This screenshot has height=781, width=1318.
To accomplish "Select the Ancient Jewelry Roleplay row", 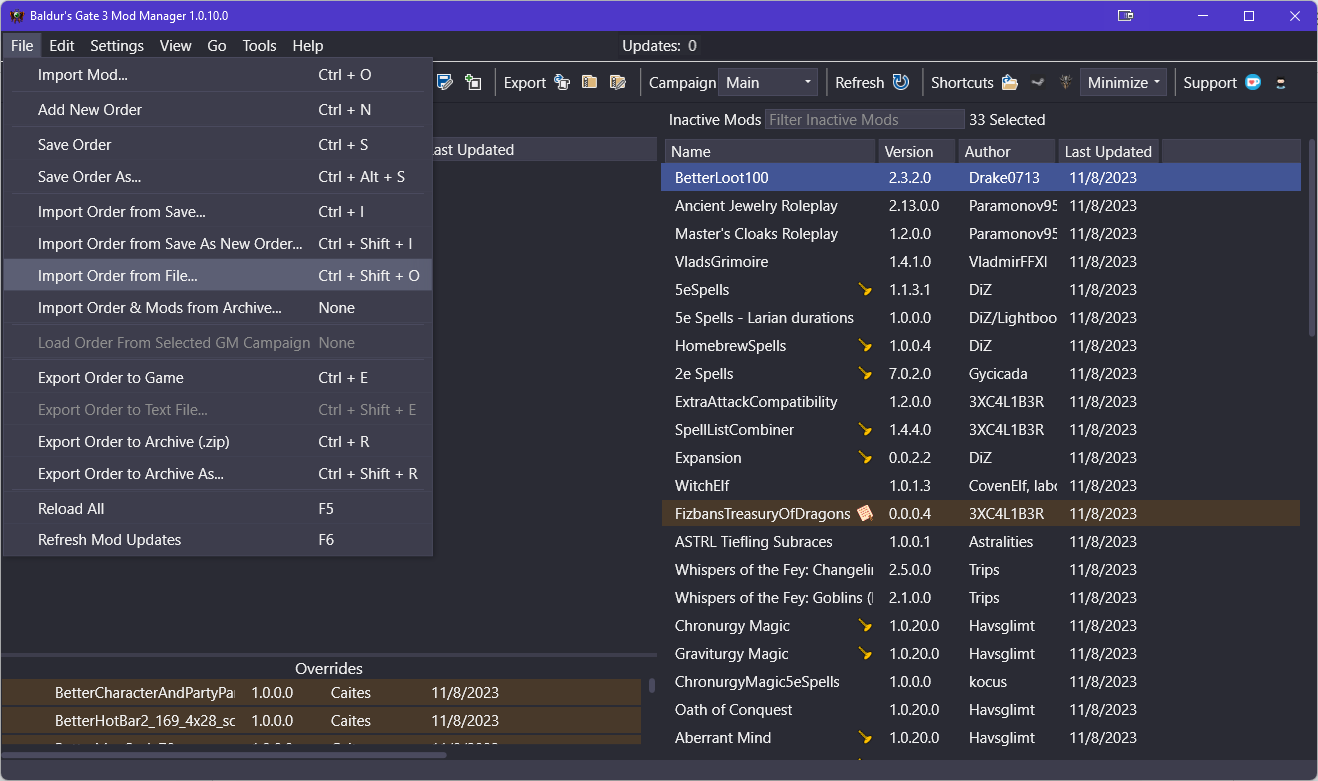I will coord(980,206).
